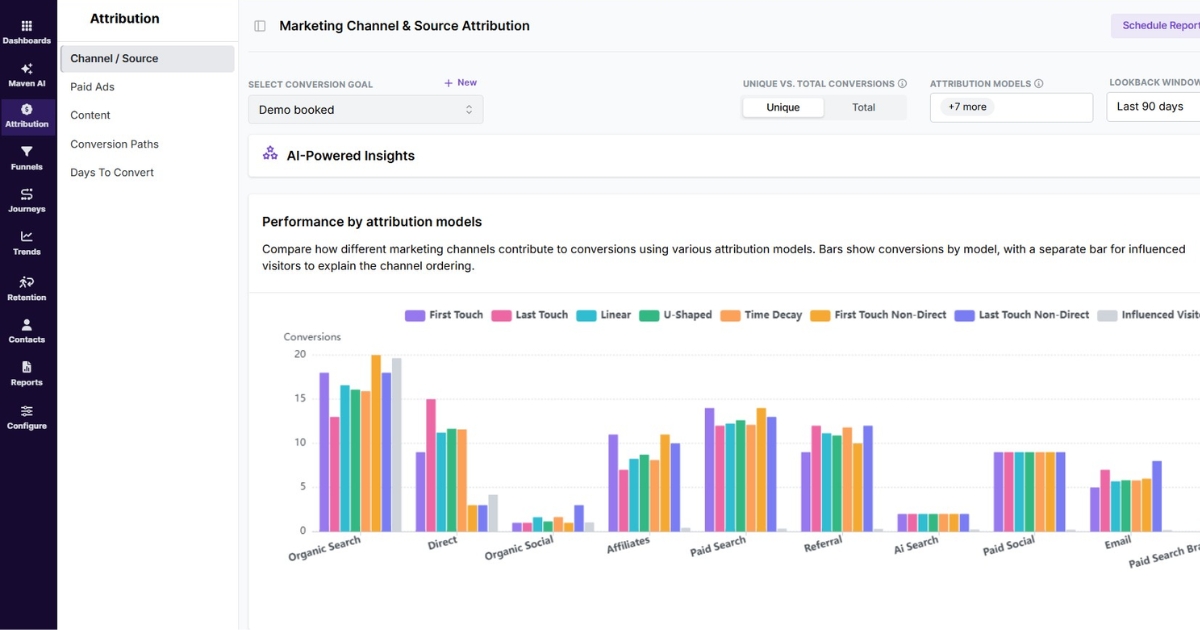The height and width of the screenshot is (630, 1200).
Task: Go to Conversion Paths page
Action: [114, 144]
